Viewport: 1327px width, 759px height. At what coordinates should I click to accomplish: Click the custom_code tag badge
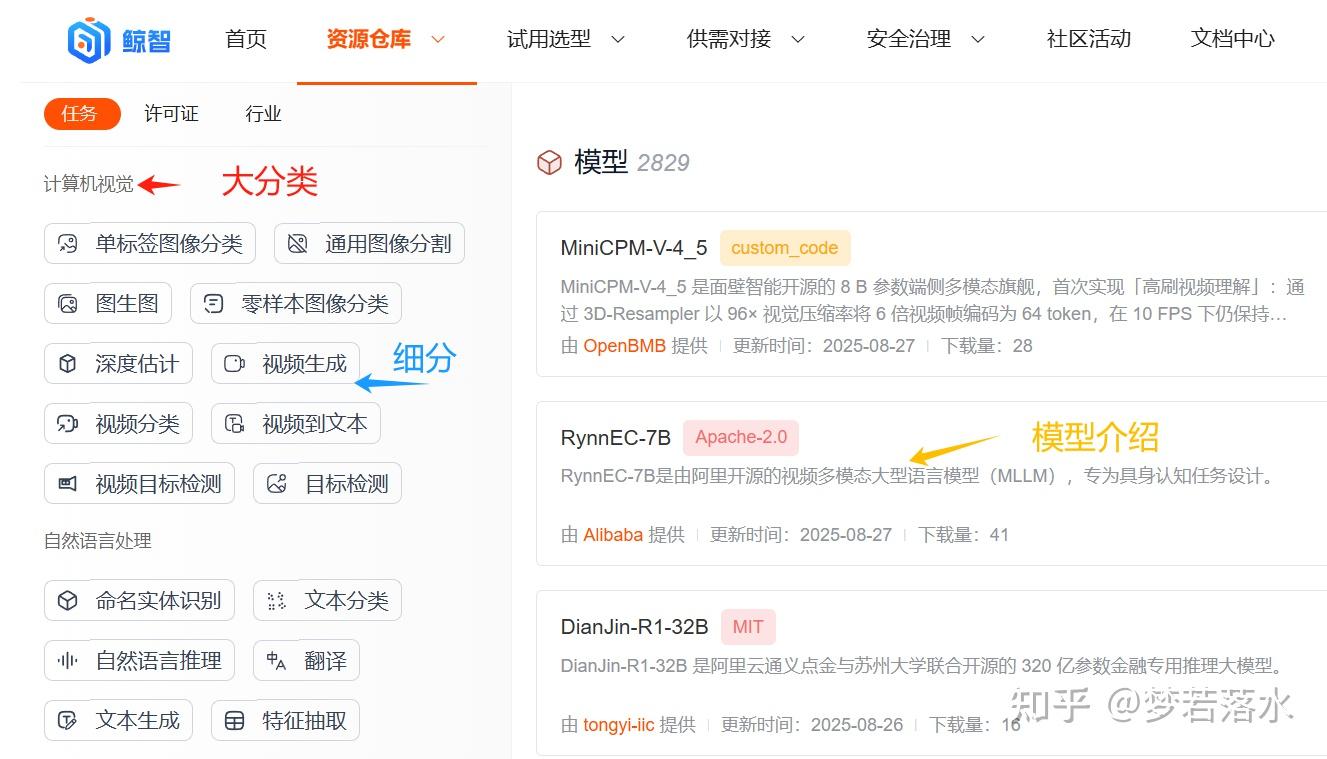tap(785, 248)
